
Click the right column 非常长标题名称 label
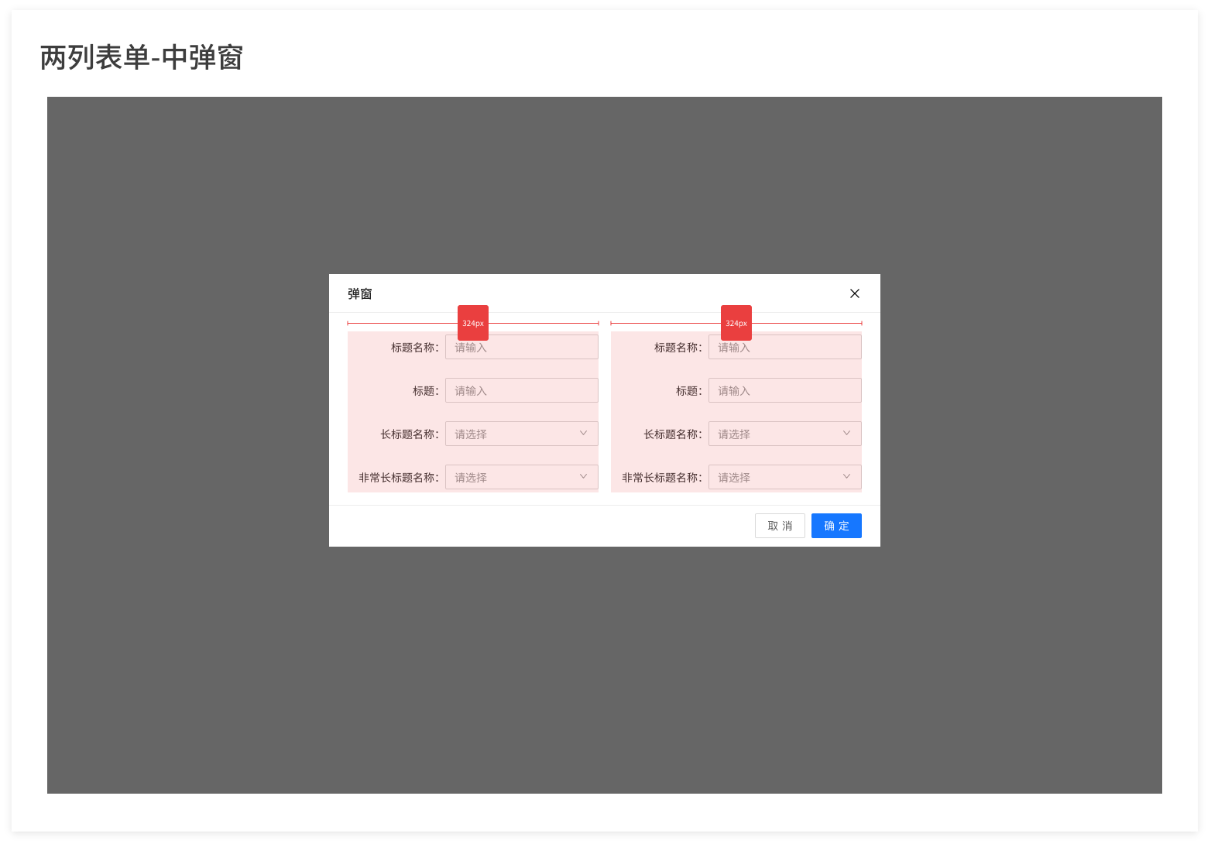point(661,478)
